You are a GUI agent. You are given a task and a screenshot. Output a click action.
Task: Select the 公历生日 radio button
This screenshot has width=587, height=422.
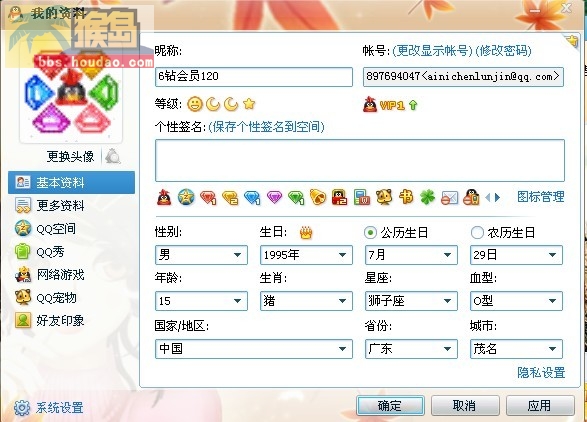tap(370, 233)
